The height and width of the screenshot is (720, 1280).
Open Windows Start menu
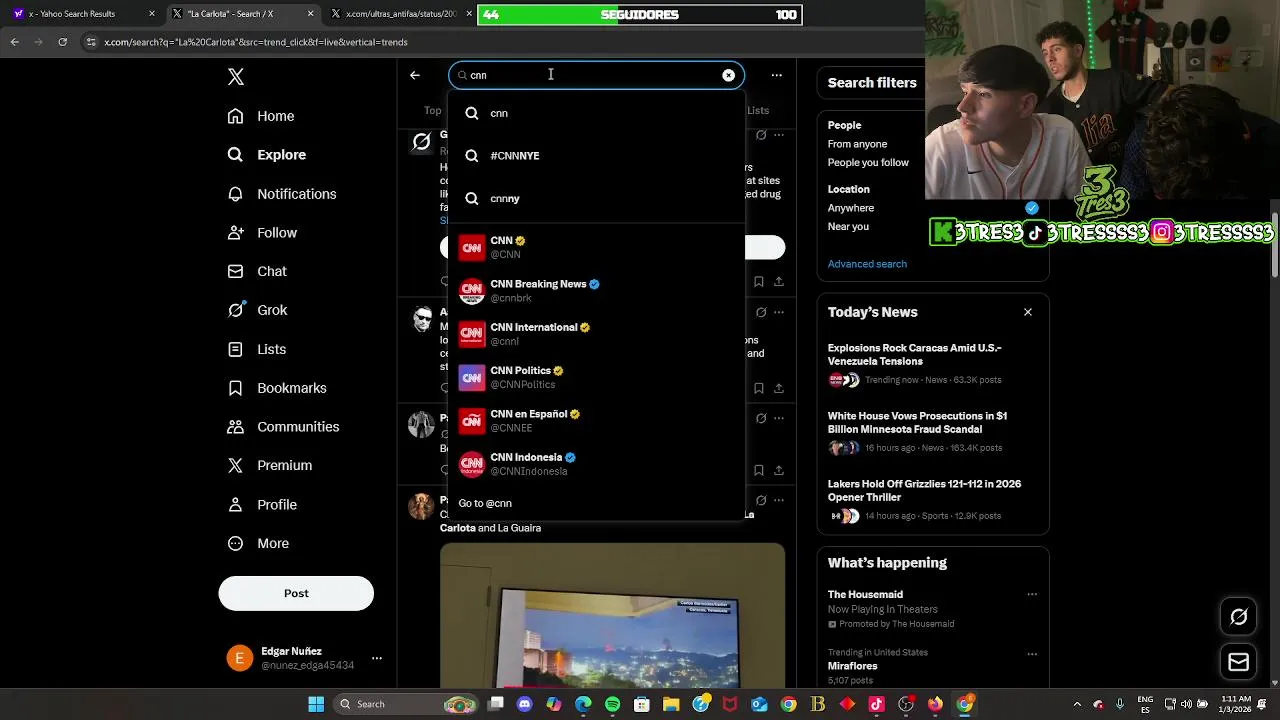click(x=316, y=704)
